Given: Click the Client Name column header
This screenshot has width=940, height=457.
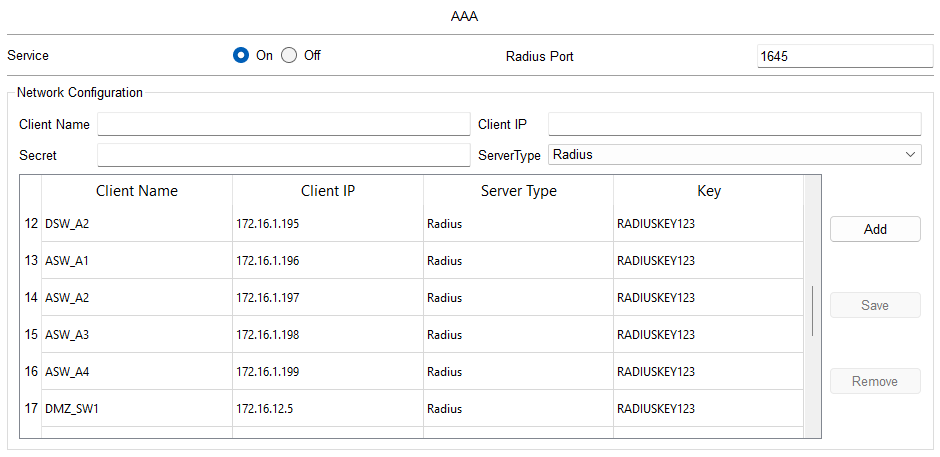Looking at the screenshot, I should pyautogui.click(x=137, y=191).
